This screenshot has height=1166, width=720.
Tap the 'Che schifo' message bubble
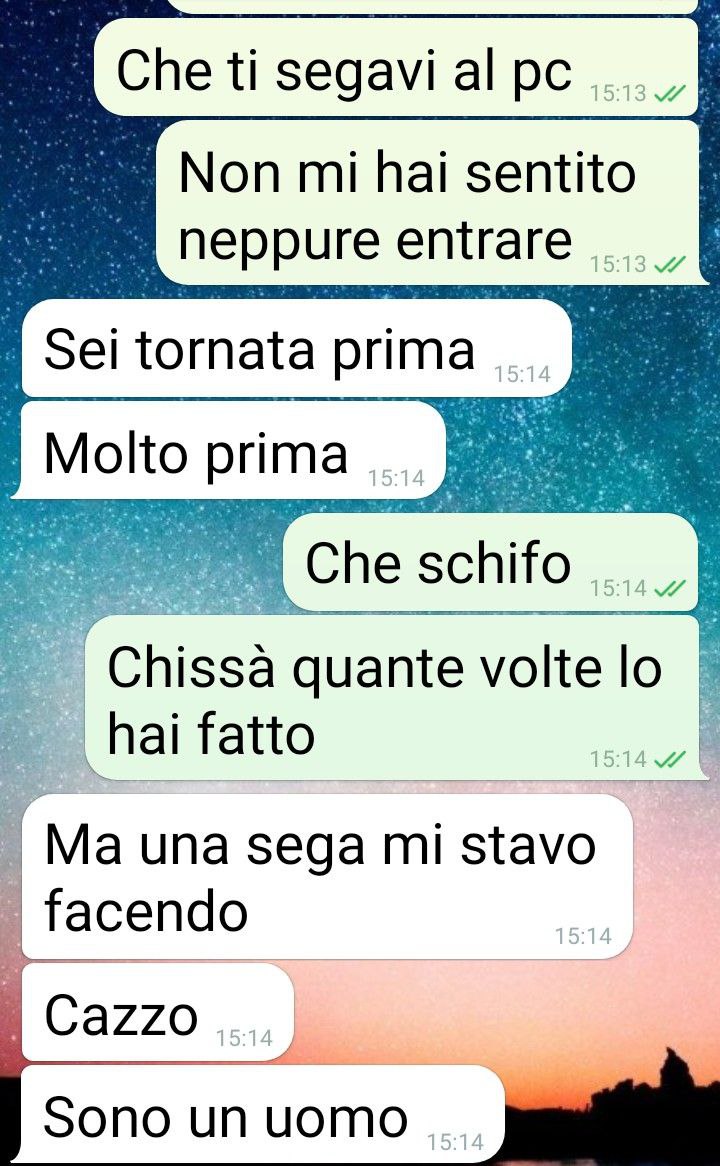click(490, 562)
